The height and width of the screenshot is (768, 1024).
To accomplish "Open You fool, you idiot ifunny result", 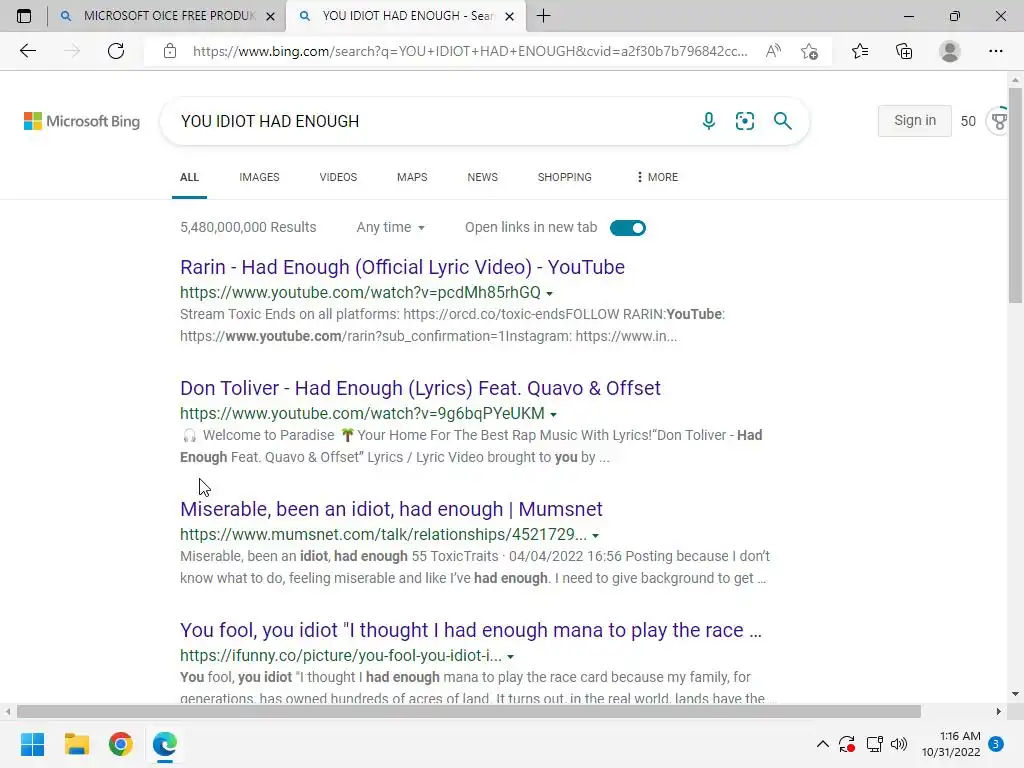I will 471,630.
